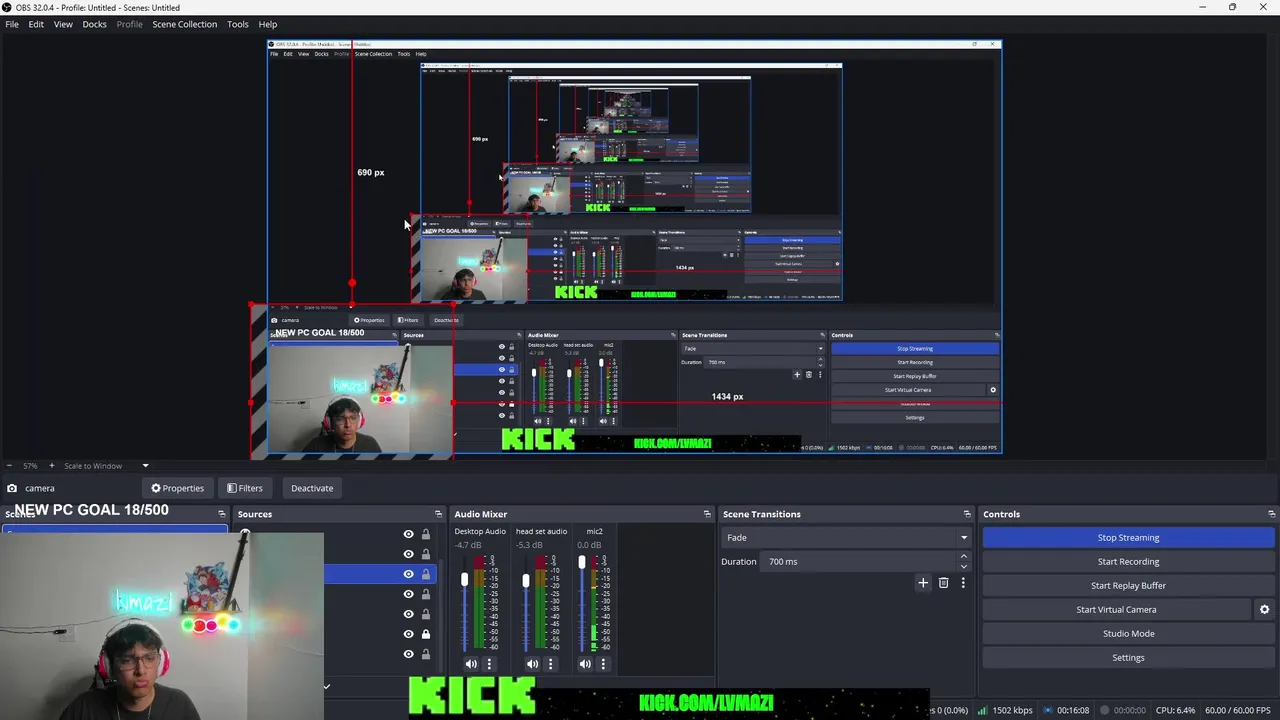Image resolution: width=1280 pixels, height=720 pixels.
Task: Open virtual camera settings gear
Action: pos(1264,610)
